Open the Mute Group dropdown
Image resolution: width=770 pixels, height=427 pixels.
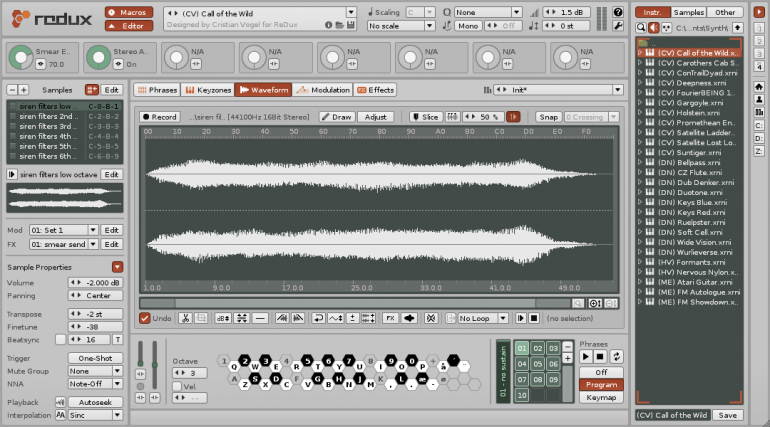(x=94, y=370)
